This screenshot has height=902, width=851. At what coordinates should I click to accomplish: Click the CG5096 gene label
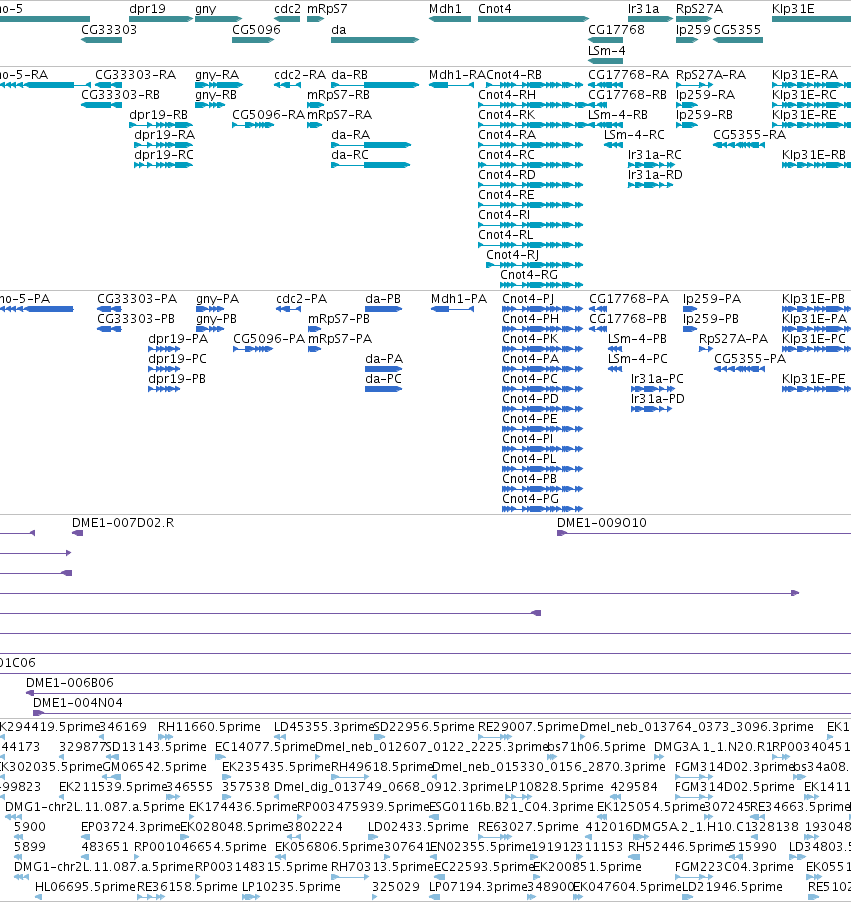[x=256, y=29]
